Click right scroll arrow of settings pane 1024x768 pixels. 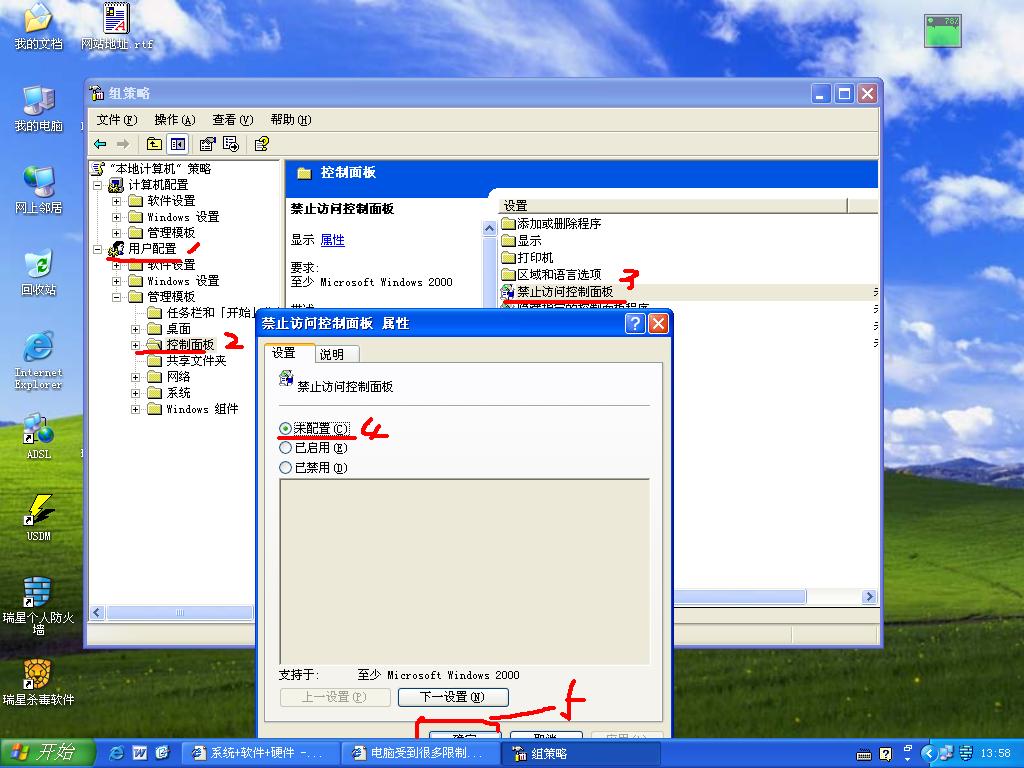coord(869,596)
